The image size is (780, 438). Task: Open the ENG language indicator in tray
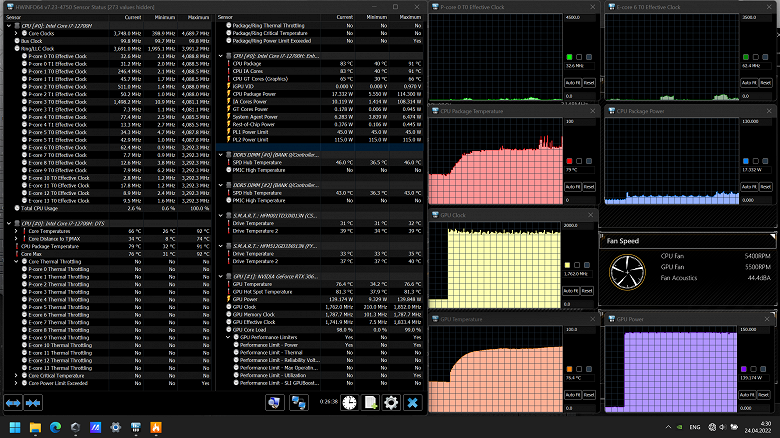(695, 427)
